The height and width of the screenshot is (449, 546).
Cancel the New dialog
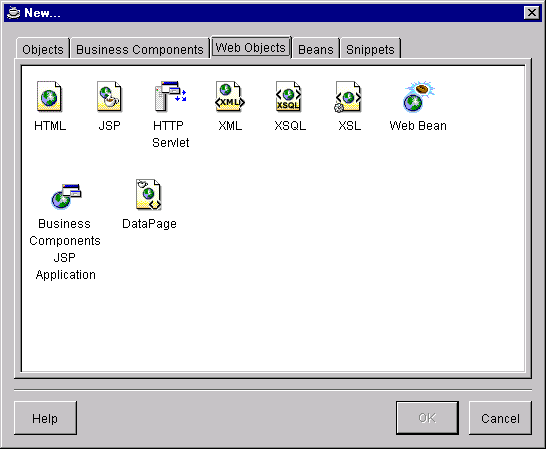pos(500,418)
